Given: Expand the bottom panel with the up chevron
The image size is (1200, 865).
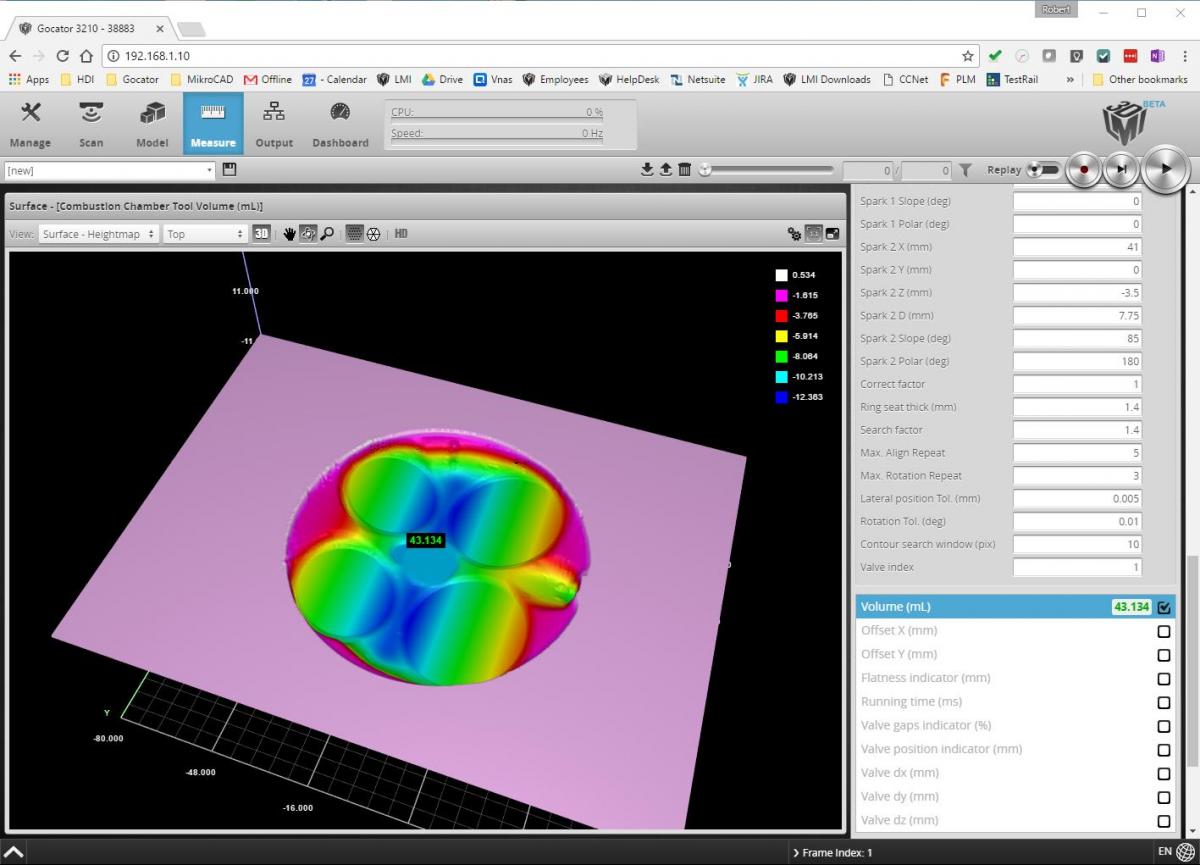Looking at the screenshot, I should tap(14, 852).
